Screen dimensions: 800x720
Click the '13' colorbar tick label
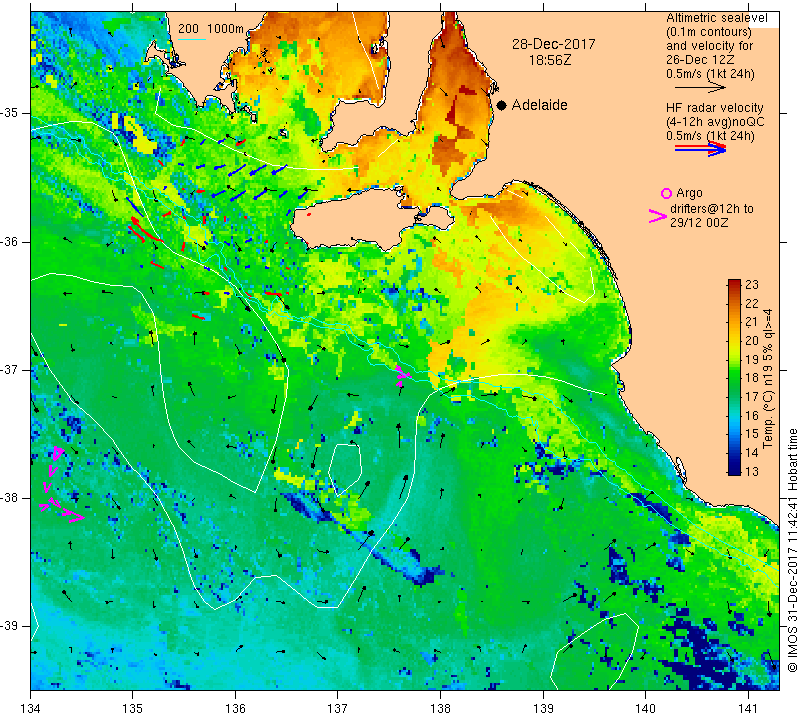752,471
